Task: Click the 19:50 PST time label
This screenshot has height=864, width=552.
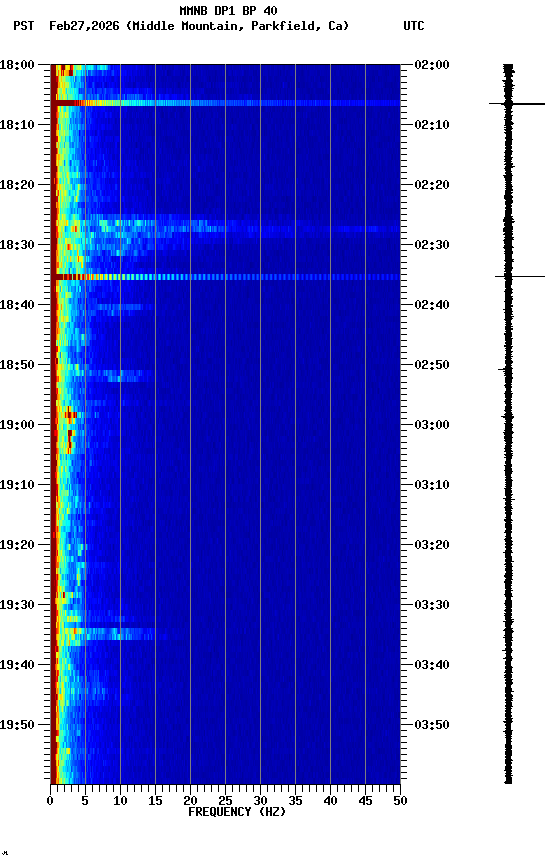Action: (x=17, y=725)
